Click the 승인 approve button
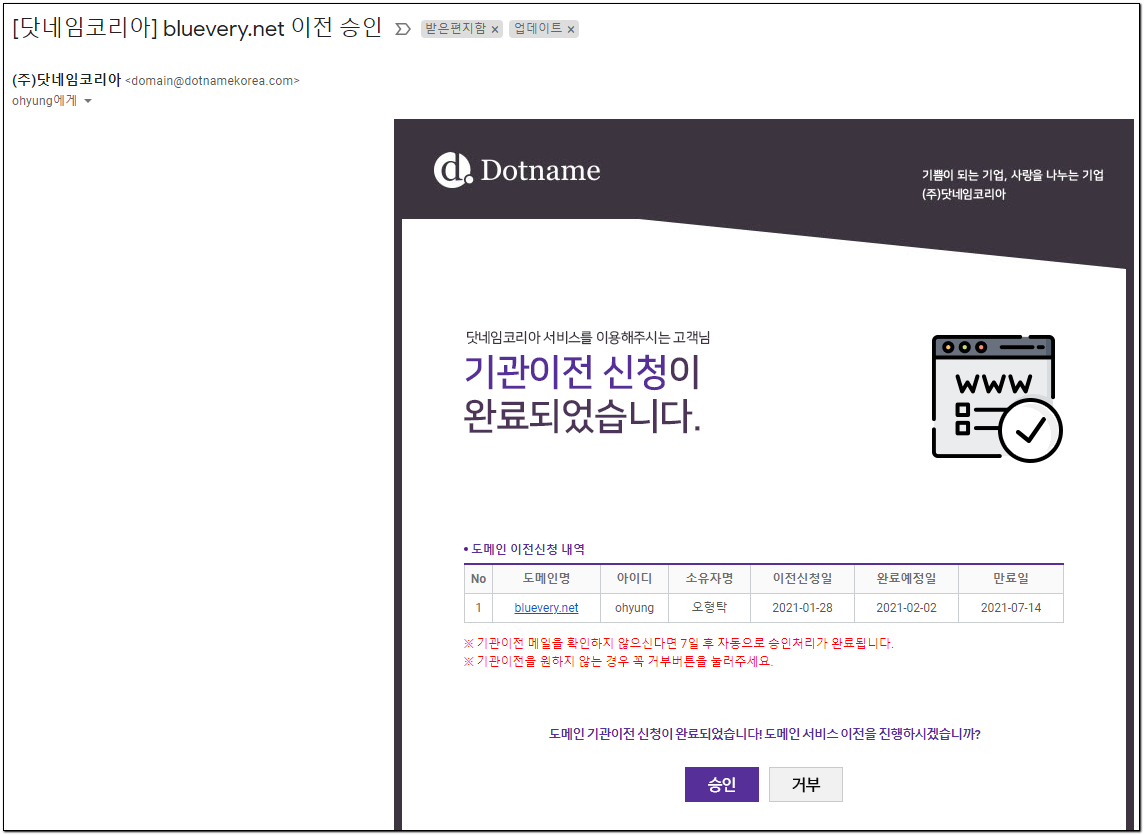 pyautogui.click(x=722, y=785)
